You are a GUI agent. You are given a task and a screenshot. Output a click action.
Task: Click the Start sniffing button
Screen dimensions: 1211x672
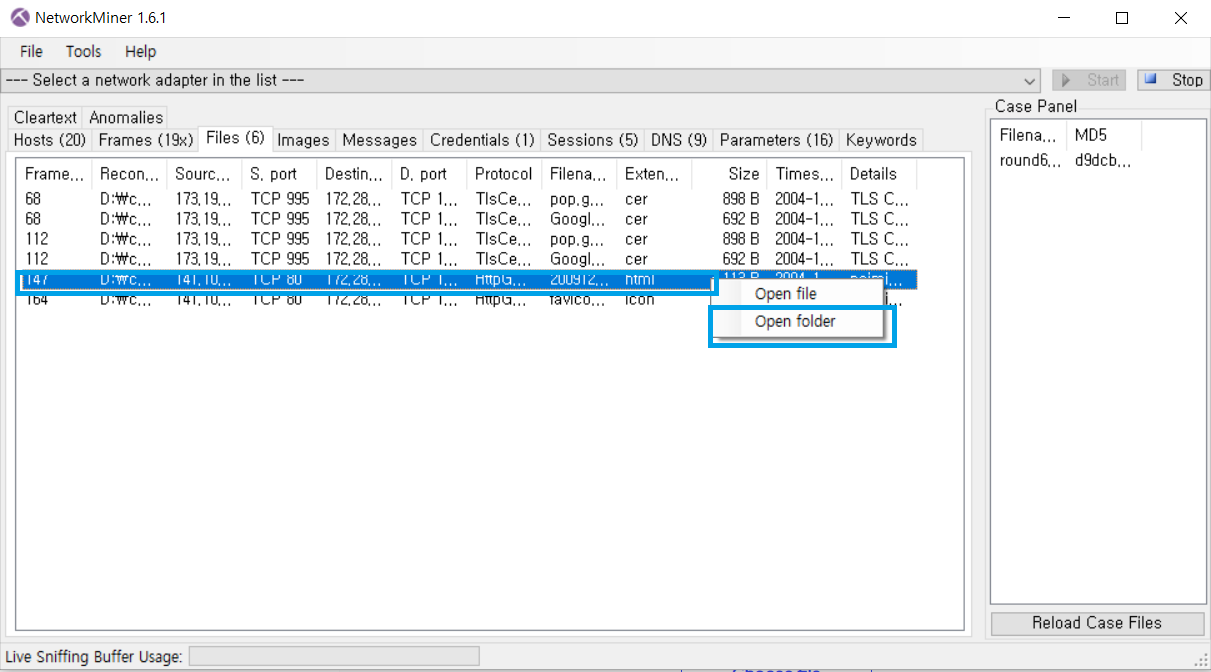1089,80
